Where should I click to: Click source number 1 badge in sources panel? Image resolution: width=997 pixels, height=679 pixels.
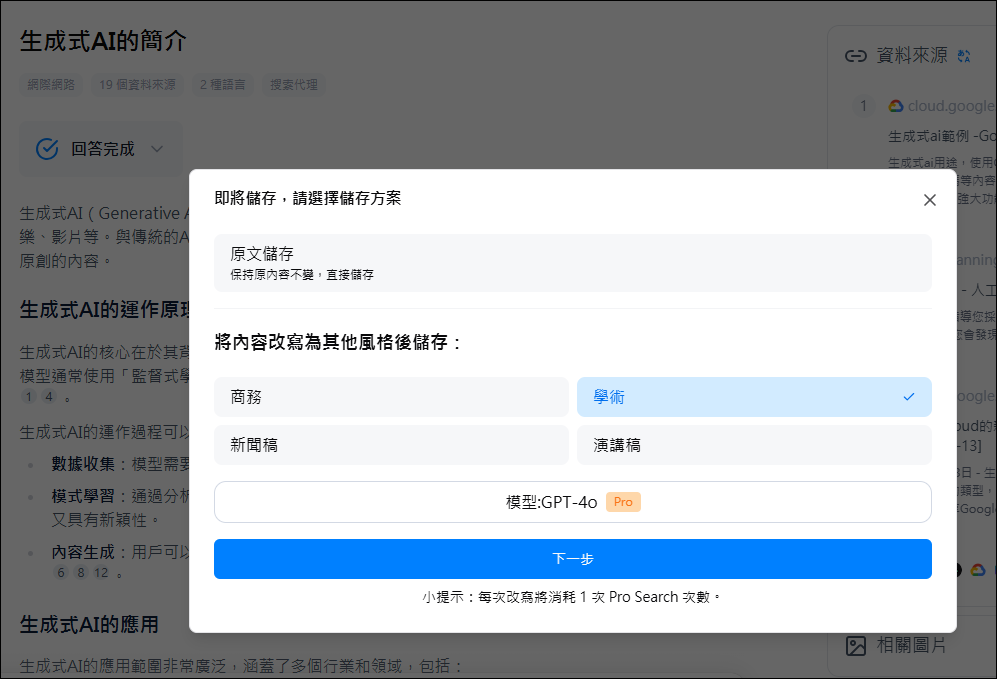pos(863,106)
